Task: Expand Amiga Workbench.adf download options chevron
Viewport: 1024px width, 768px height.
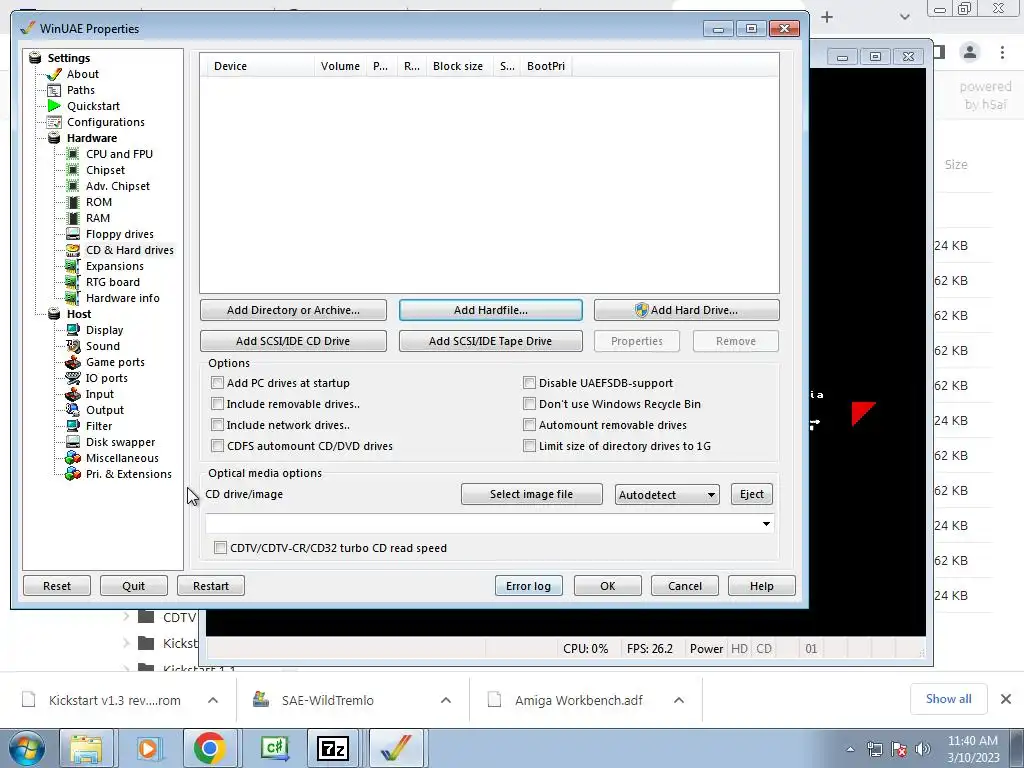Action: (679, 700)
